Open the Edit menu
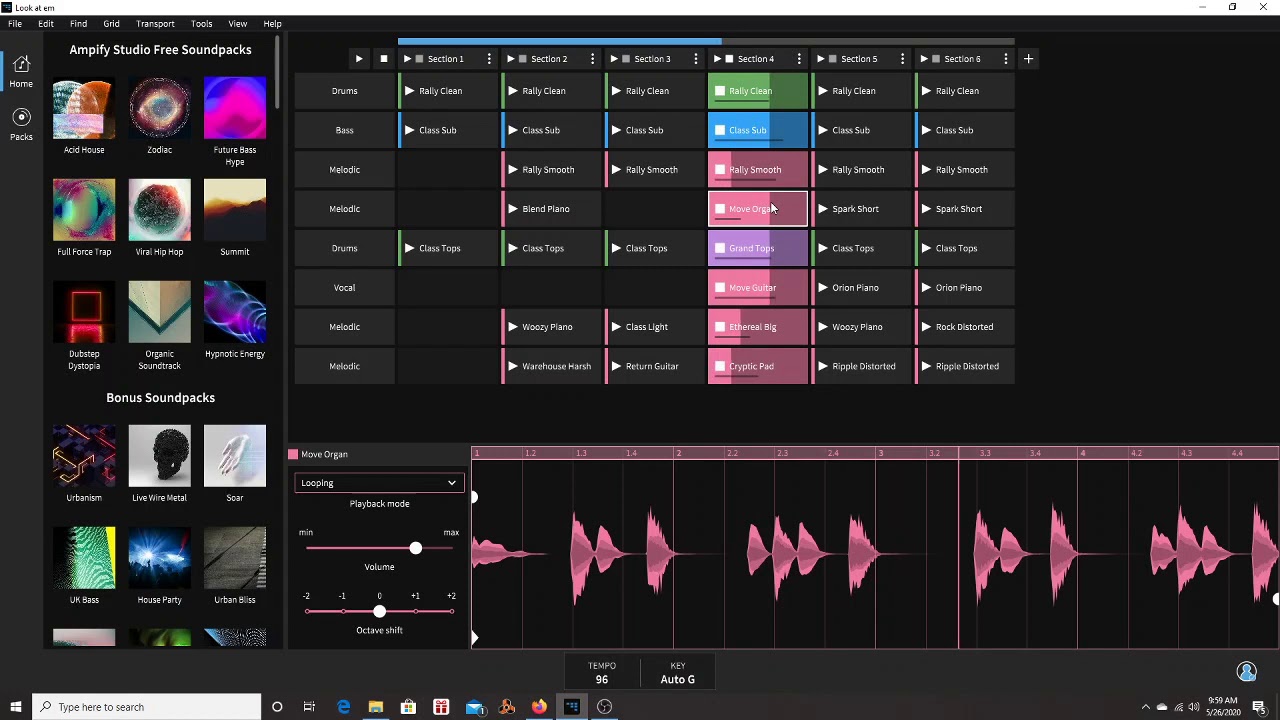The image size is (1280, 720). pos(46,23)
